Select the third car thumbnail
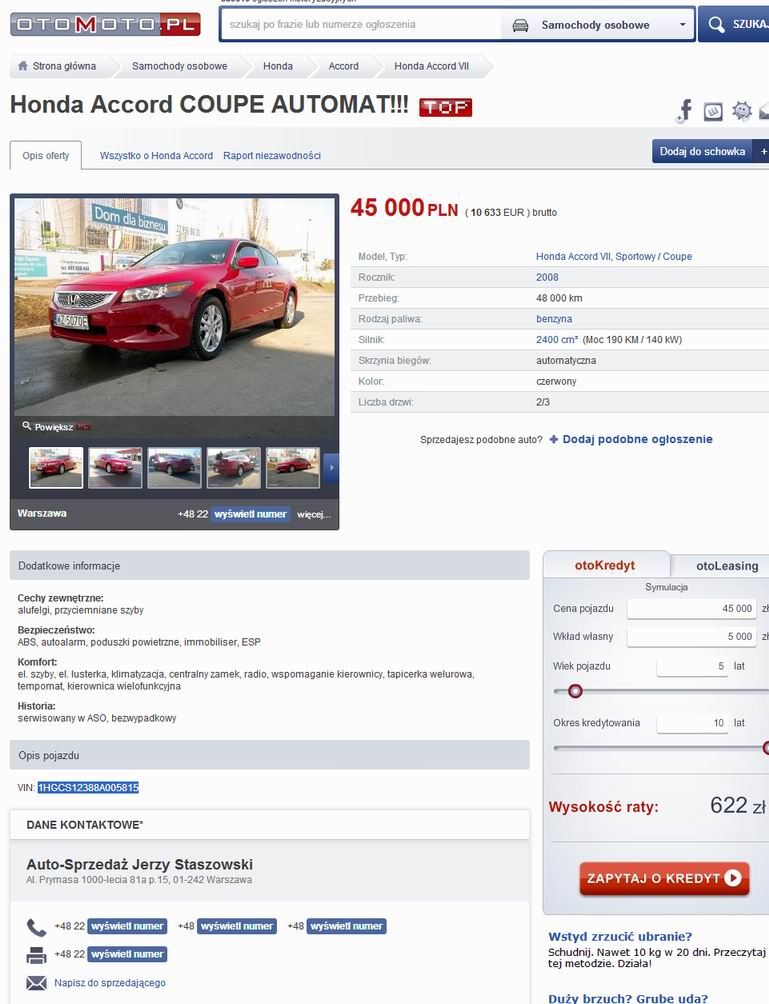 (x=174, y=467)
